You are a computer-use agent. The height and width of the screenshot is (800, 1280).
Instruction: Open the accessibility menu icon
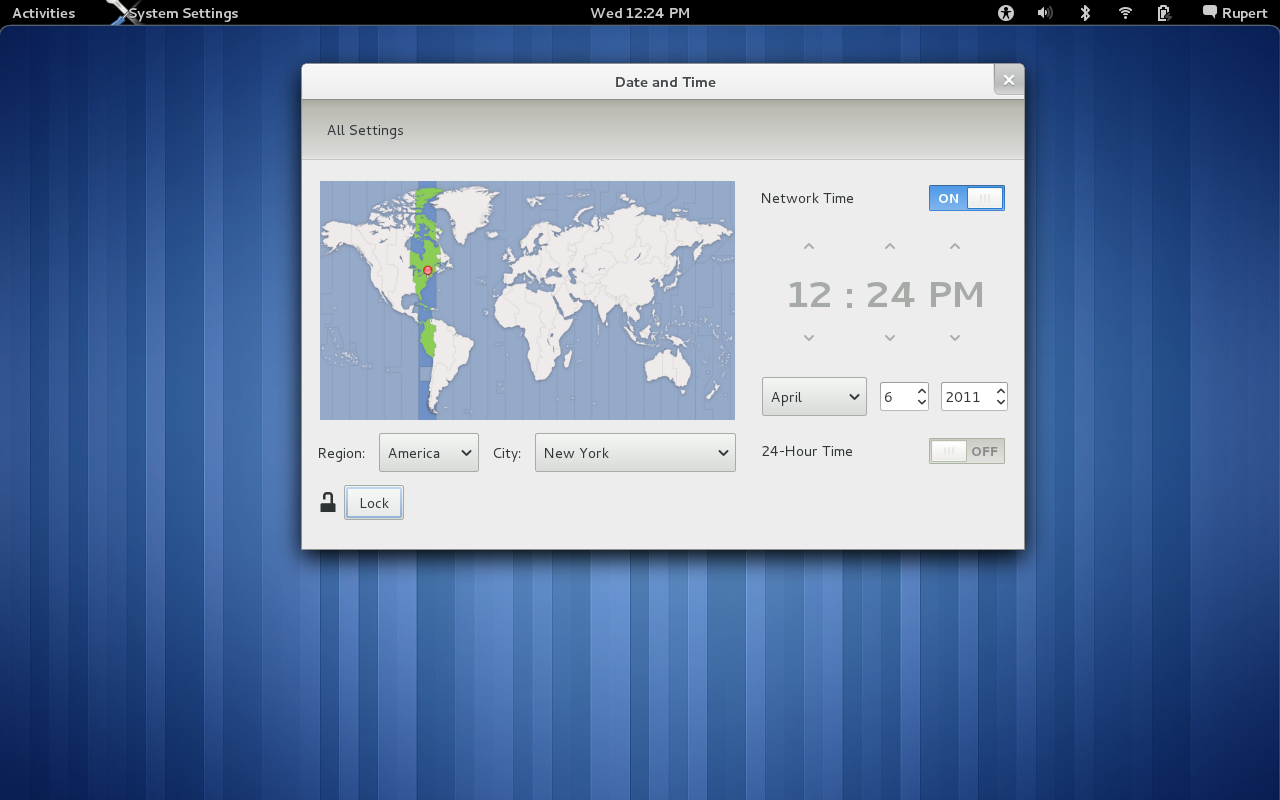click(1006, 13)
